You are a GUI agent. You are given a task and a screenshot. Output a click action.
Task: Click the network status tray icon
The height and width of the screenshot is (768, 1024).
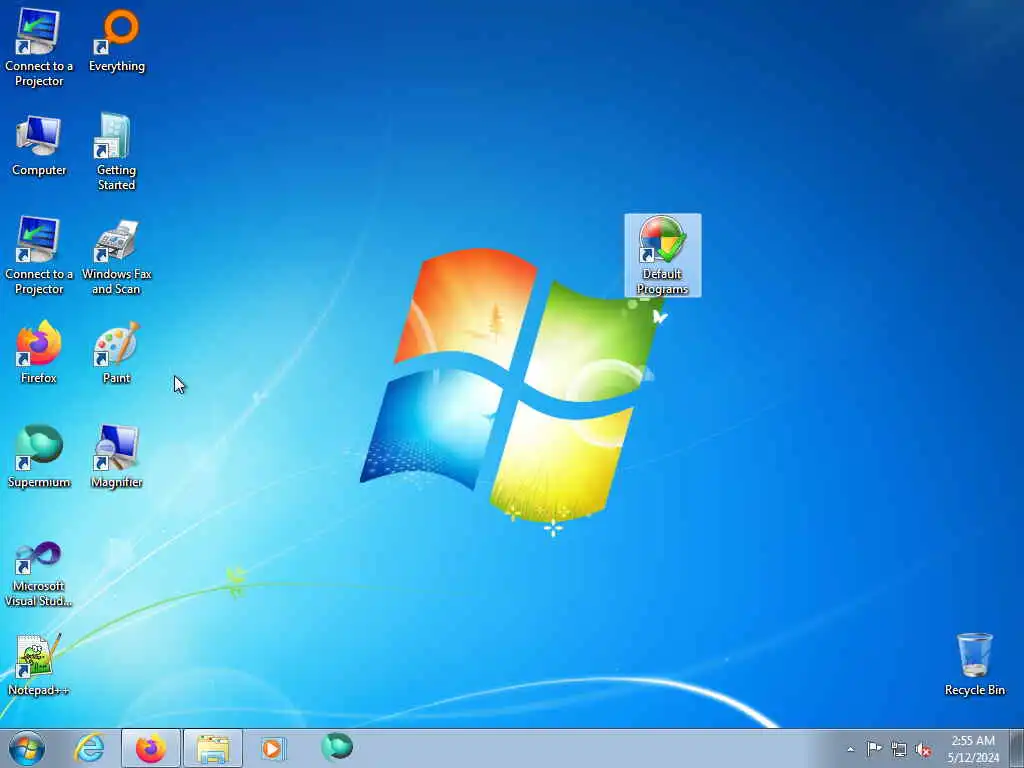(899, 749)
